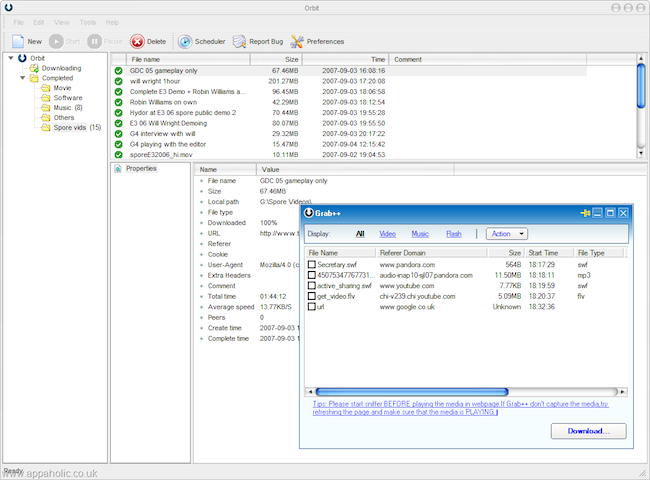Click the Total time property row
Screen dimensions: 650x480
pyautogui.click(x=248, y=297)
